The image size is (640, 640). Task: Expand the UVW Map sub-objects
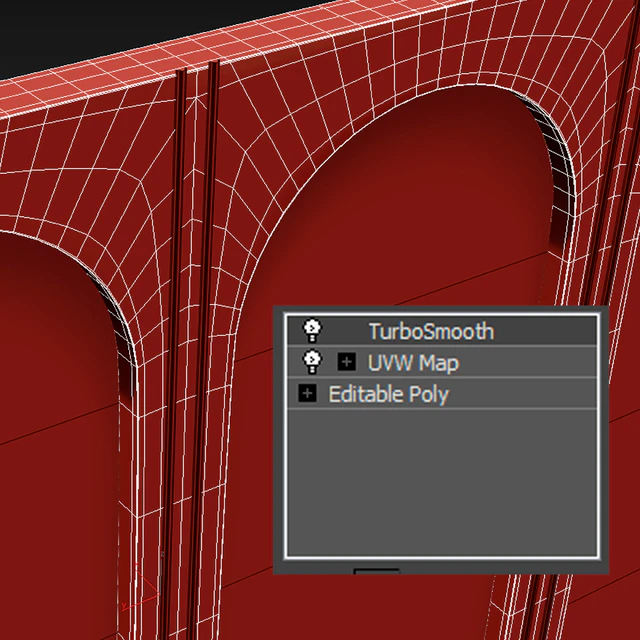(347, 362)
